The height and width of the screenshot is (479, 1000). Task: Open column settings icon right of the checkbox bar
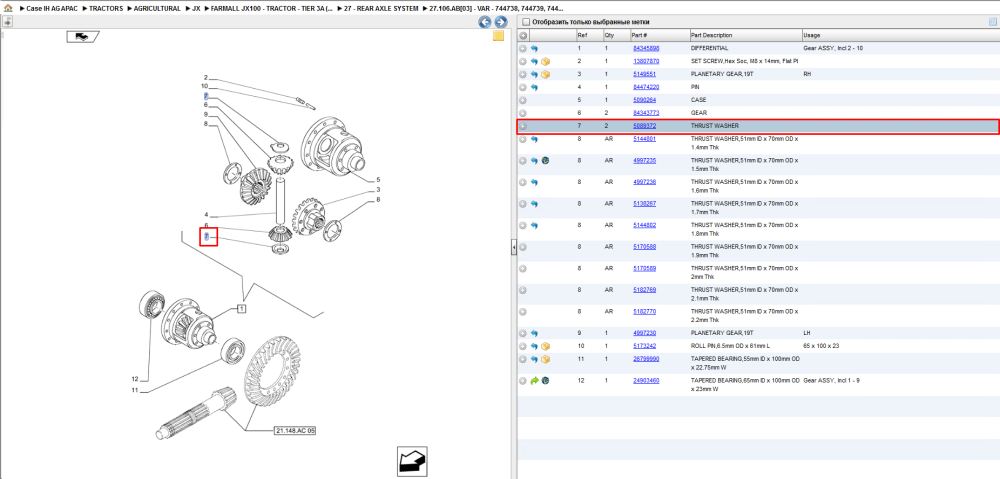click(x=992, y=22)
